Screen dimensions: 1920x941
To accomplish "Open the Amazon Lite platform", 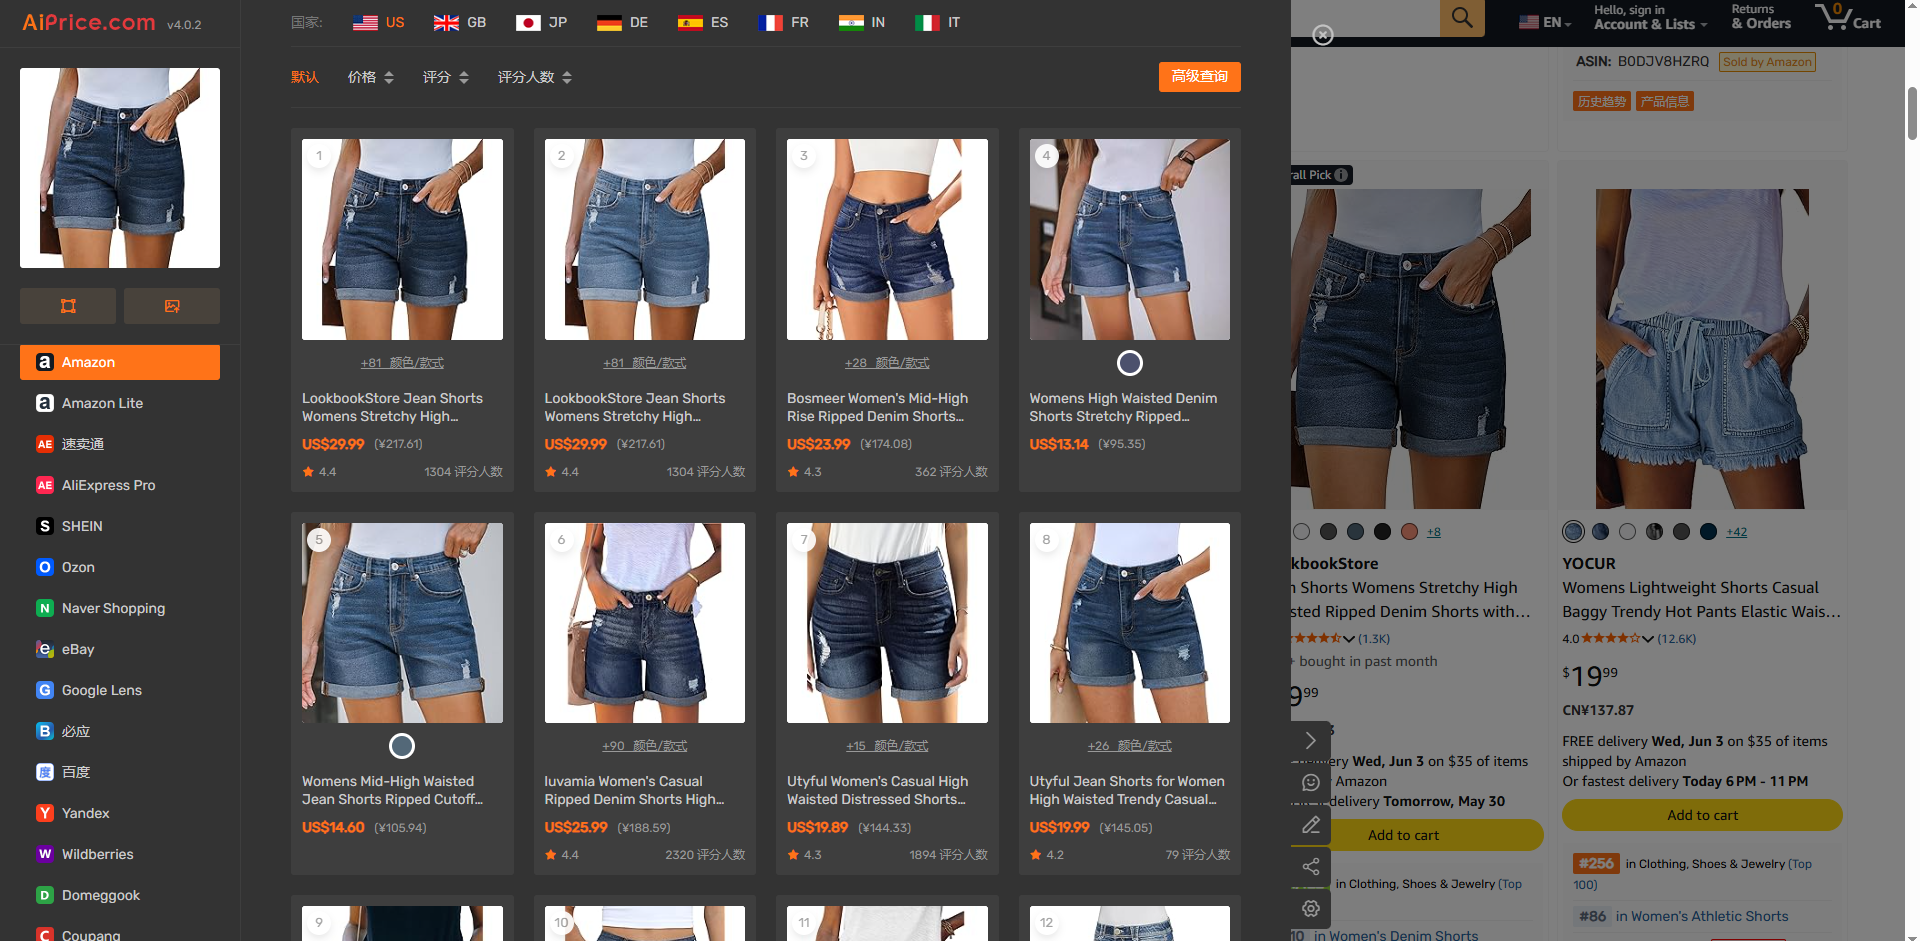I will coord(120,403).
